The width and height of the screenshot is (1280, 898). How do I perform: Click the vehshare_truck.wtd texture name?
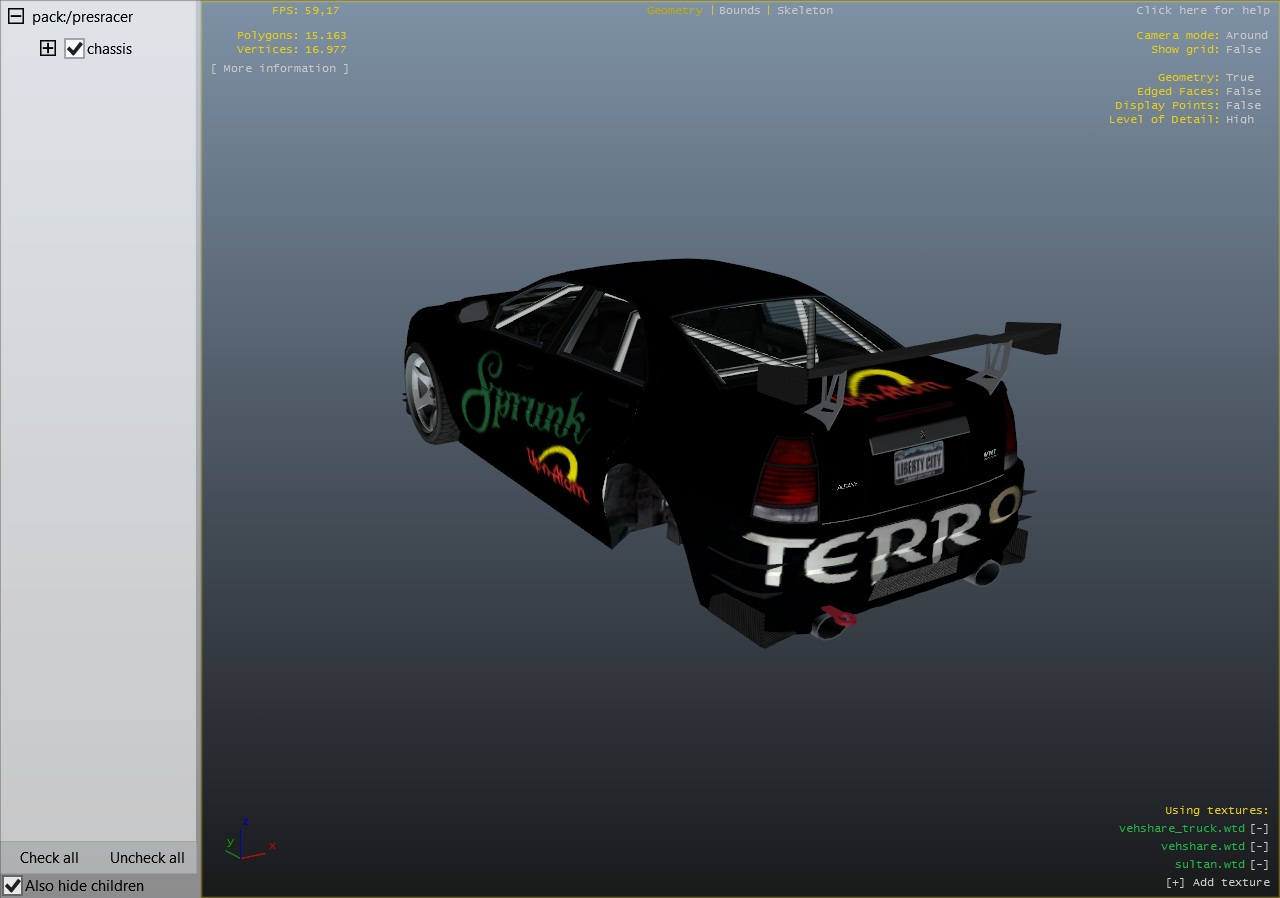click(x=1182, y=828)
